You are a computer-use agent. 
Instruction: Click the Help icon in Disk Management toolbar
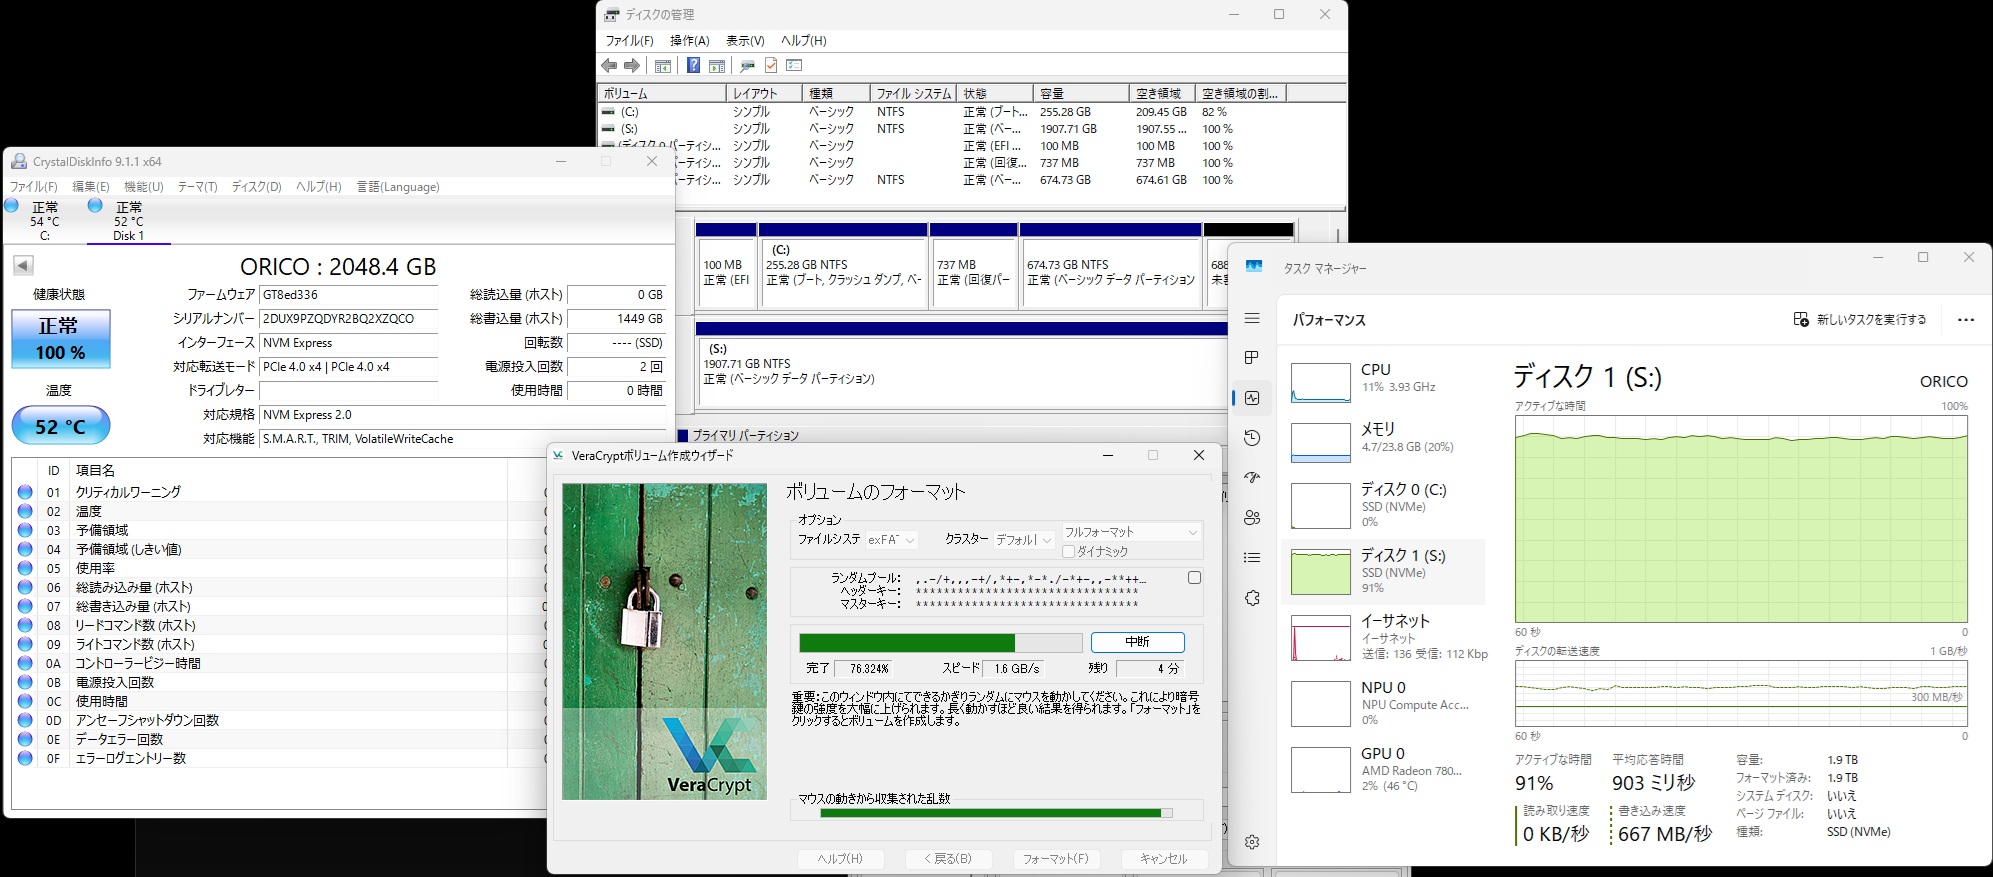693,66
